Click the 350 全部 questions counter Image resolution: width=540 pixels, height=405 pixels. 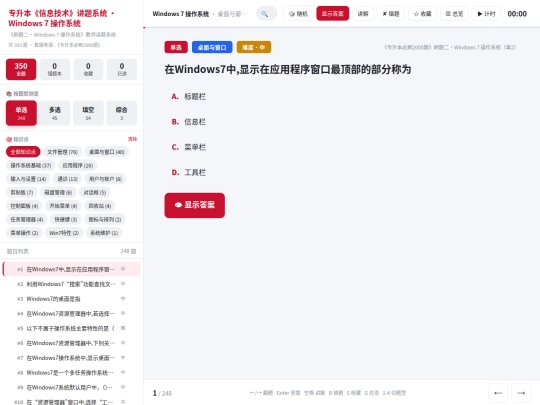coord(21,69)
